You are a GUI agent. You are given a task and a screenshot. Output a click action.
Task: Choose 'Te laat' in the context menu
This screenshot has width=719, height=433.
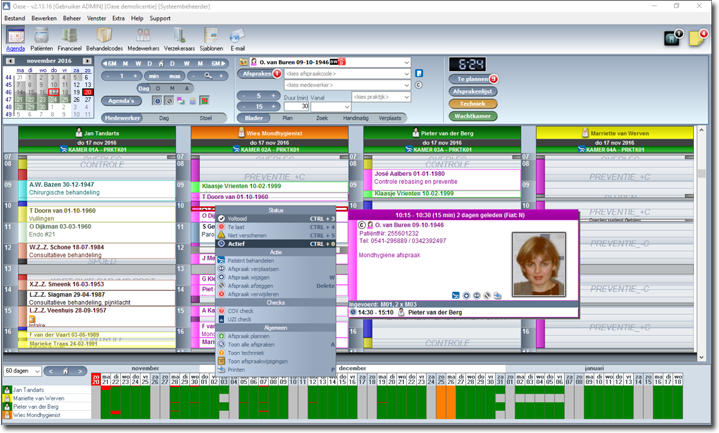[x=276, y=227]
